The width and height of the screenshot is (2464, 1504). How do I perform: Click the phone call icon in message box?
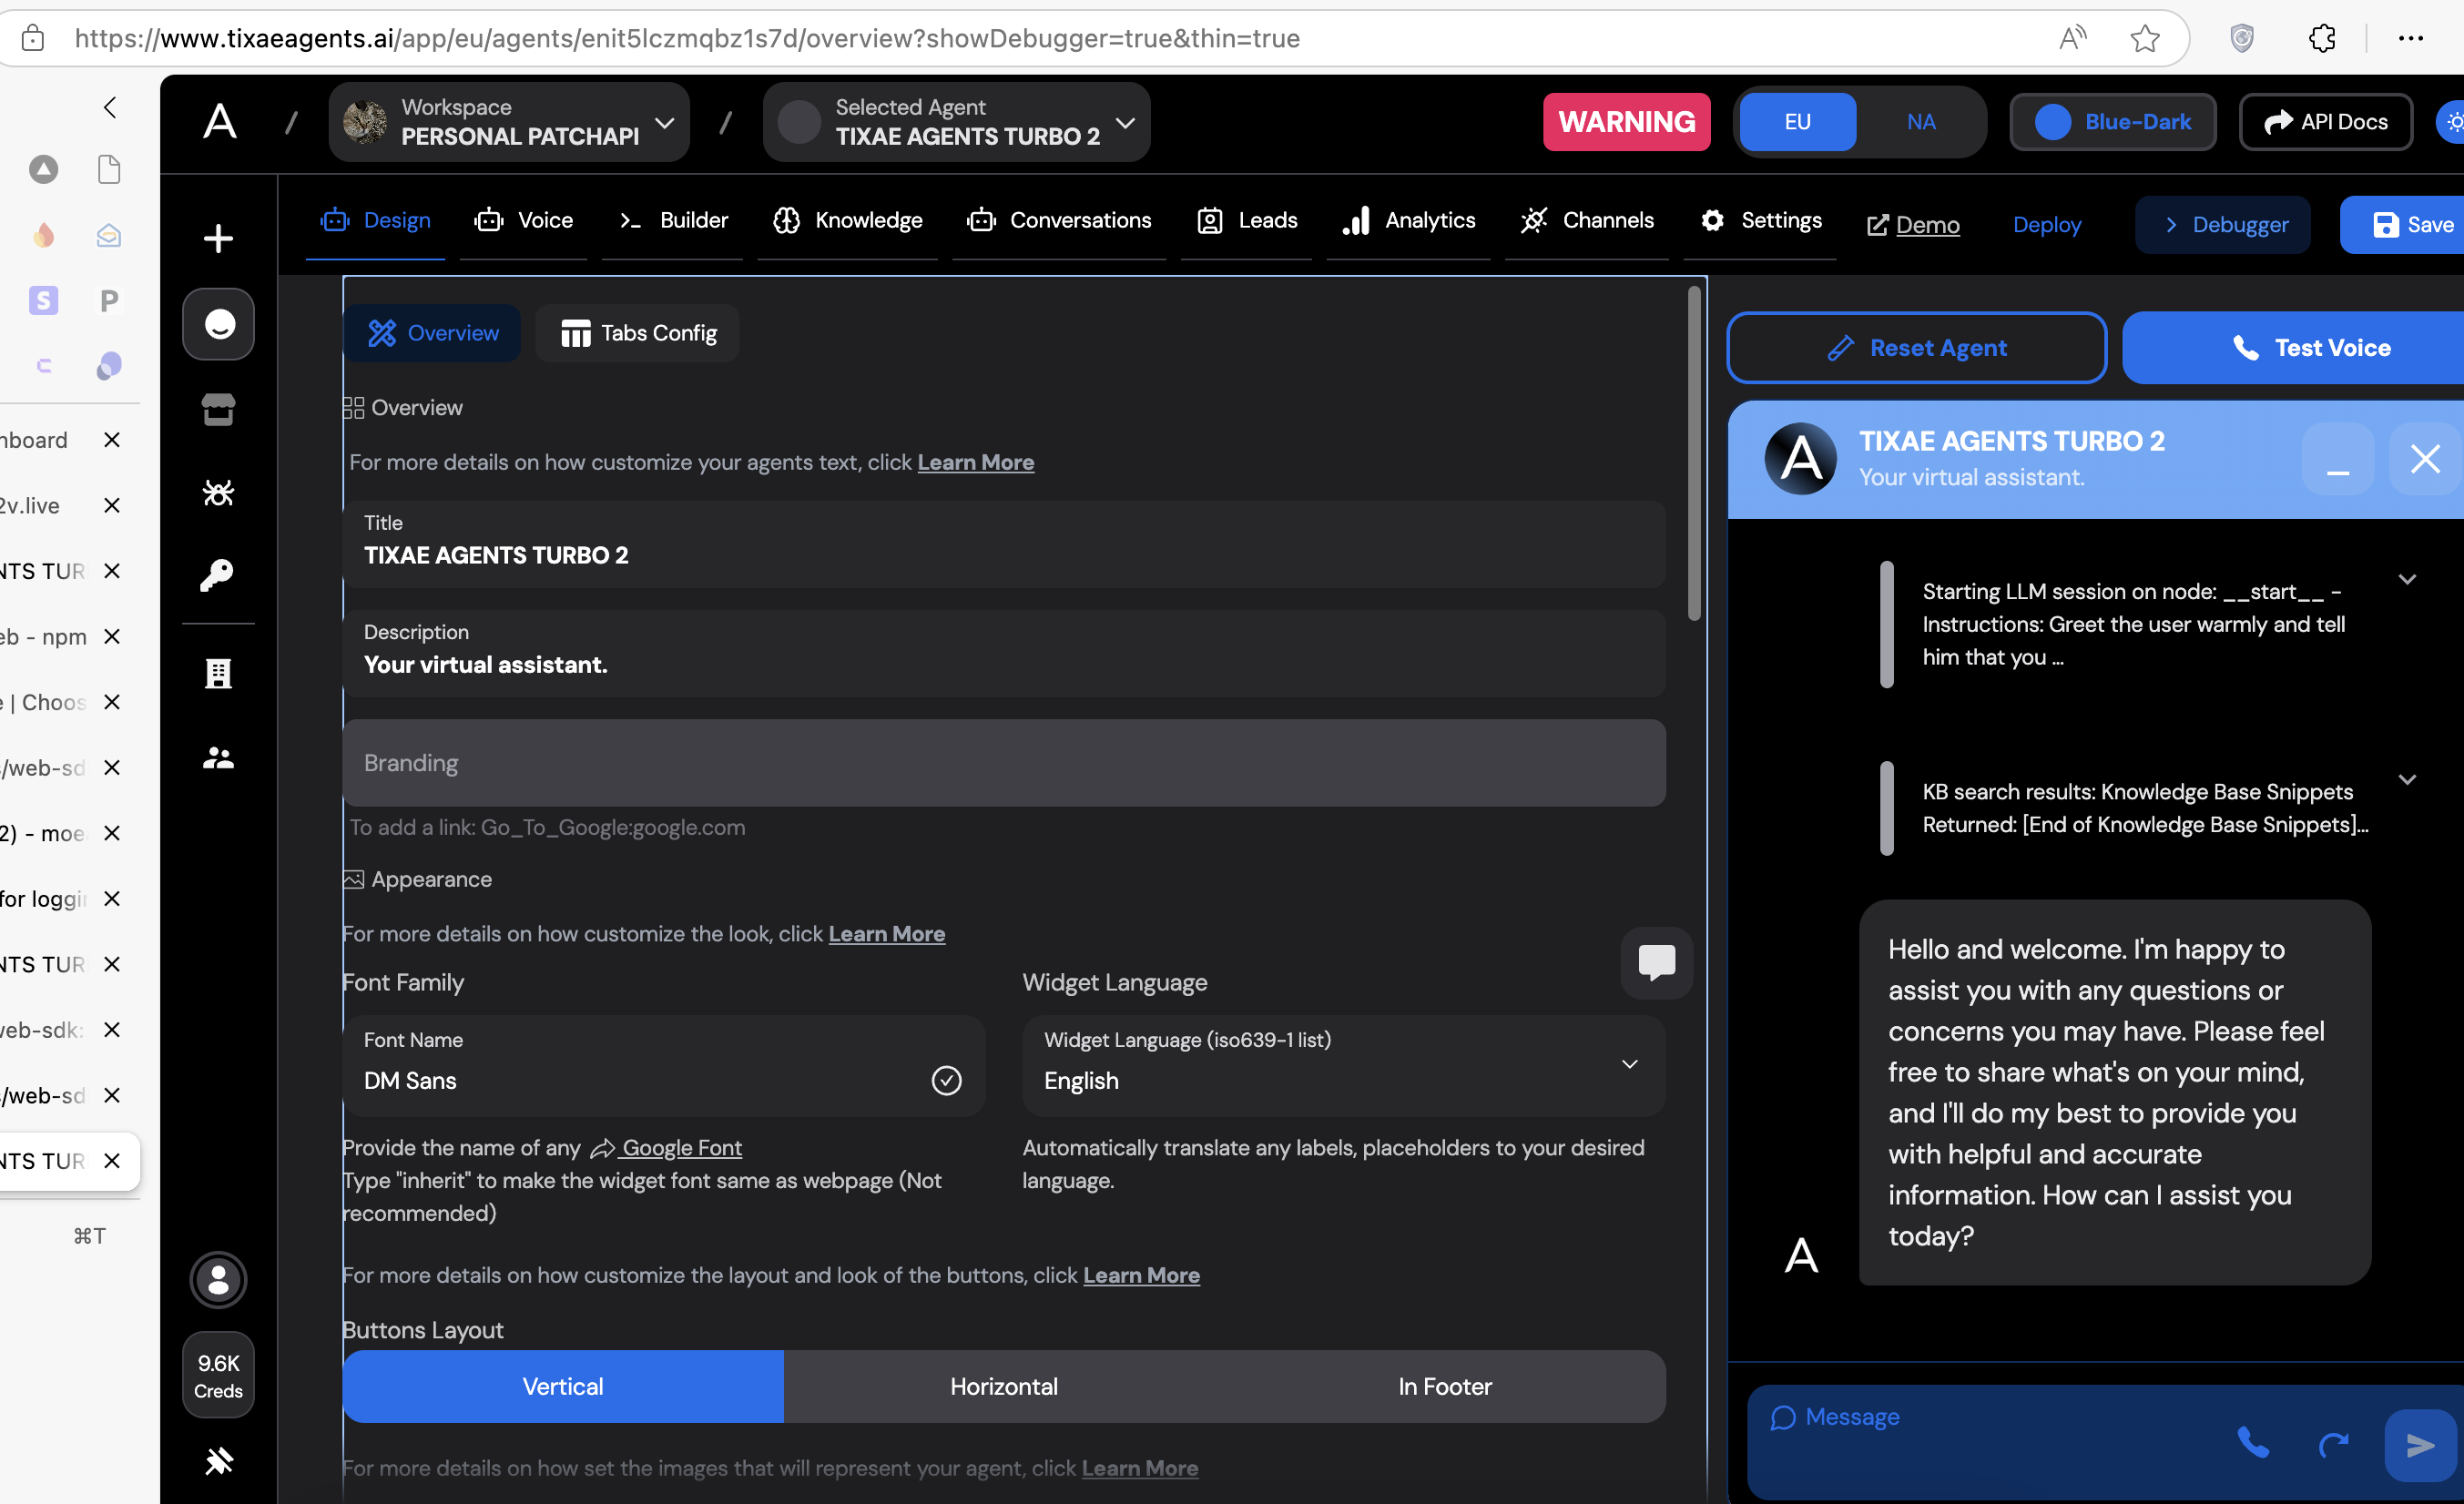point(2252,1443)
